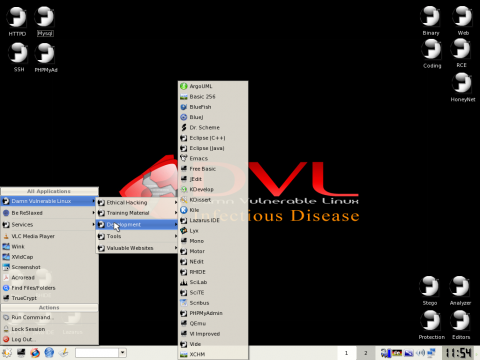Launch Motor IDE entry

tap(213, 251)
